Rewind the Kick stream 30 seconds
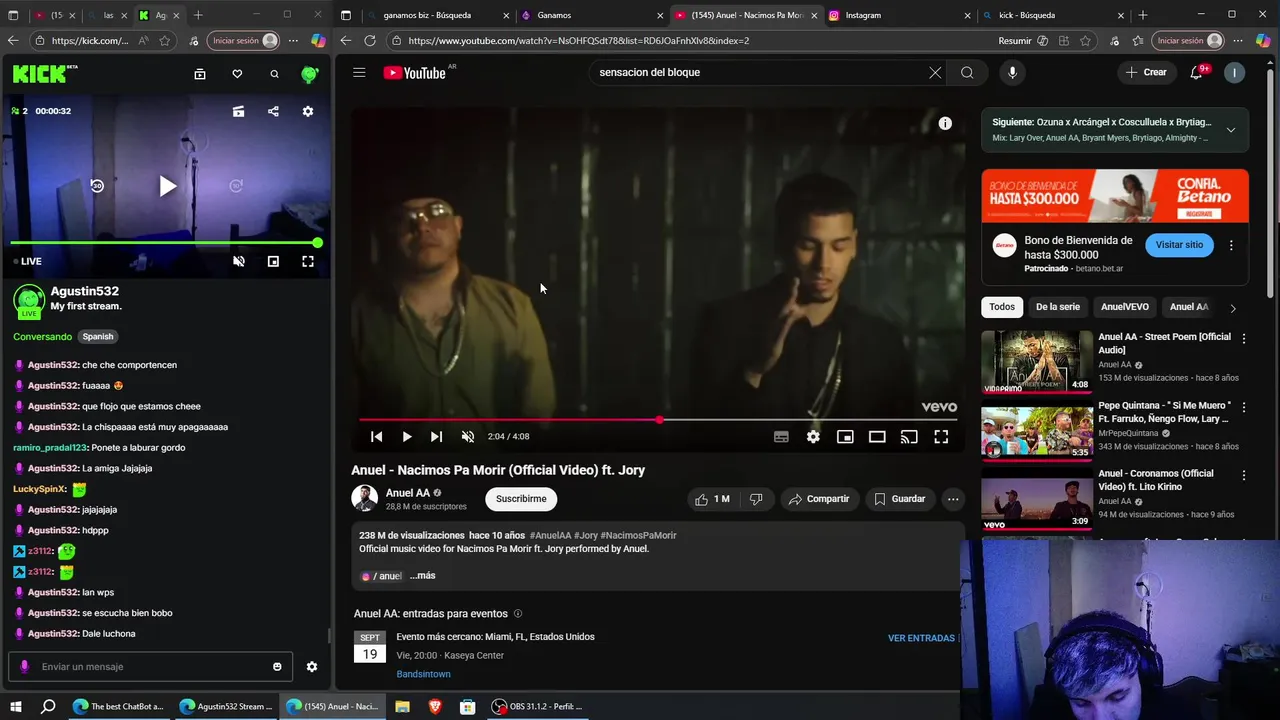This screenshot has height=720, width=1280. 97,186
